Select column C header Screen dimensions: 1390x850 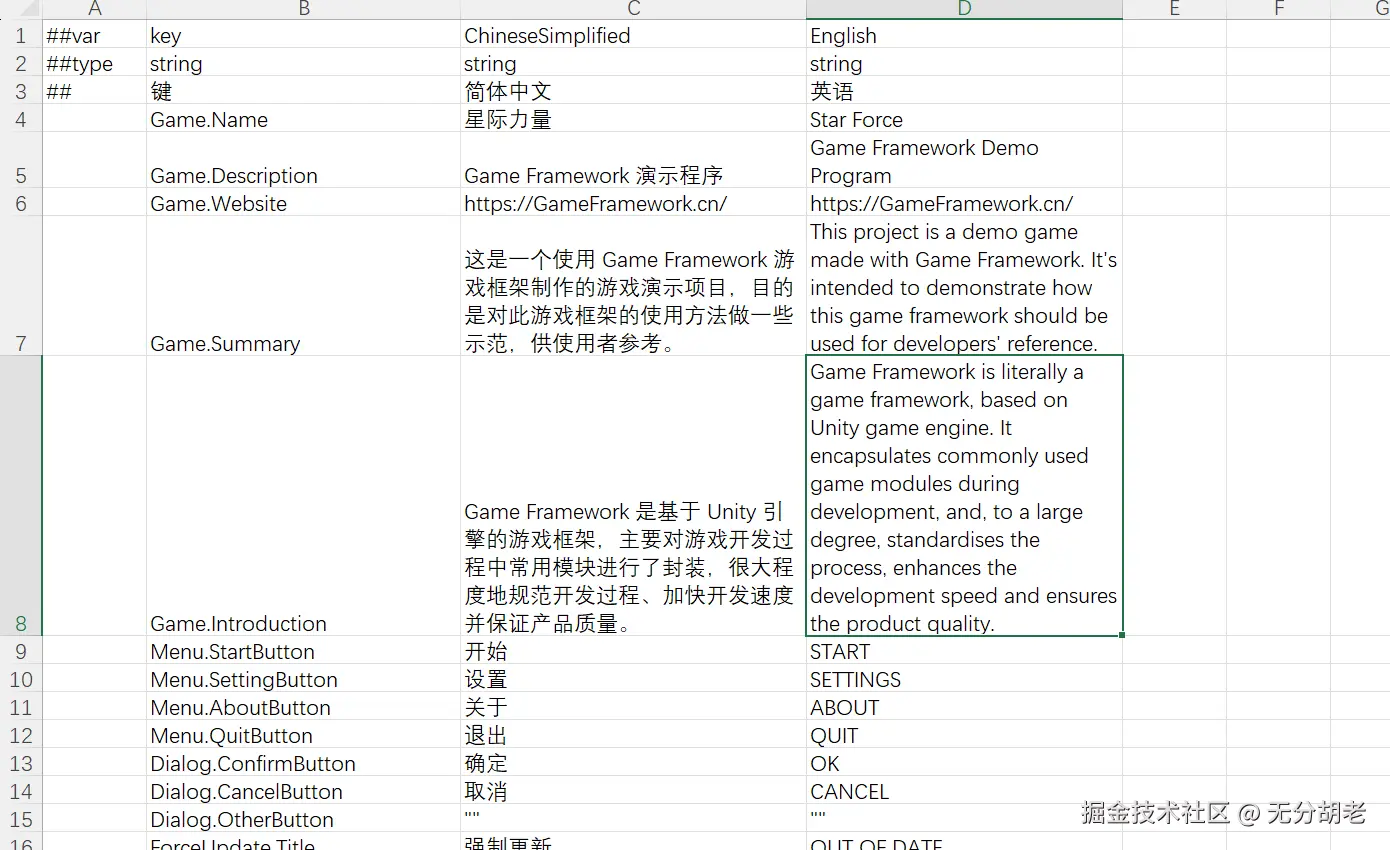click(x=633, y=9)
